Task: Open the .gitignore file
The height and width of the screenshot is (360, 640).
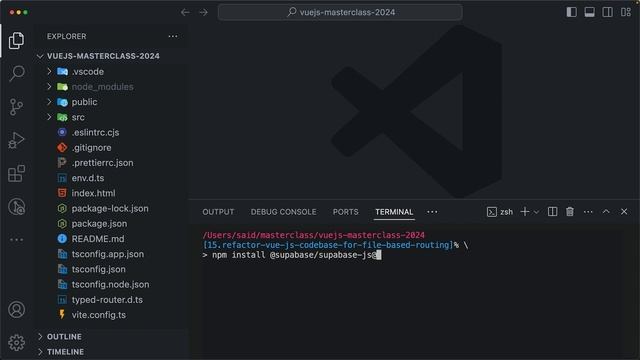Action: coord(91,147)
